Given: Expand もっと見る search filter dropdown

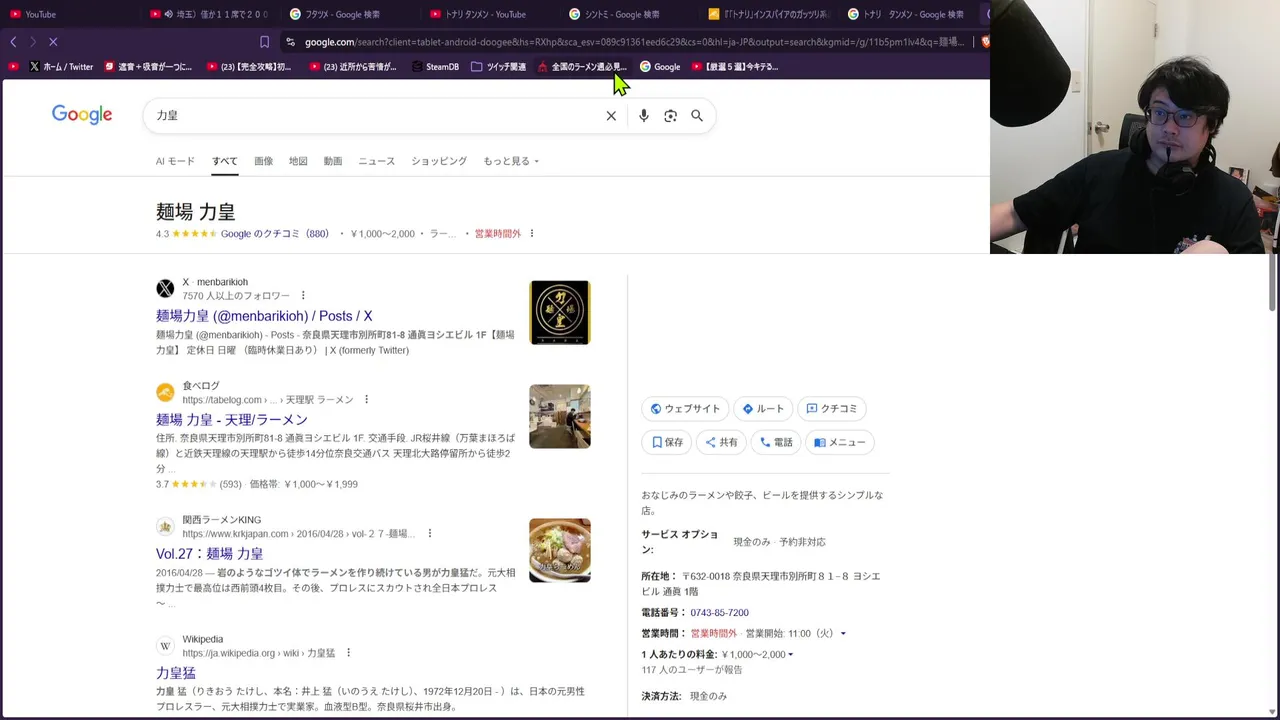Looking at the screenshot, I should (x=511, y=161).
